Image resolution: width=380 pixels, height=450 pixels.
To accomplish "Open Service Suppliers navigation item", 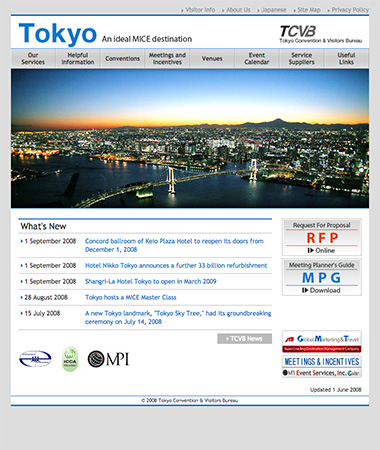I will 301,59.
